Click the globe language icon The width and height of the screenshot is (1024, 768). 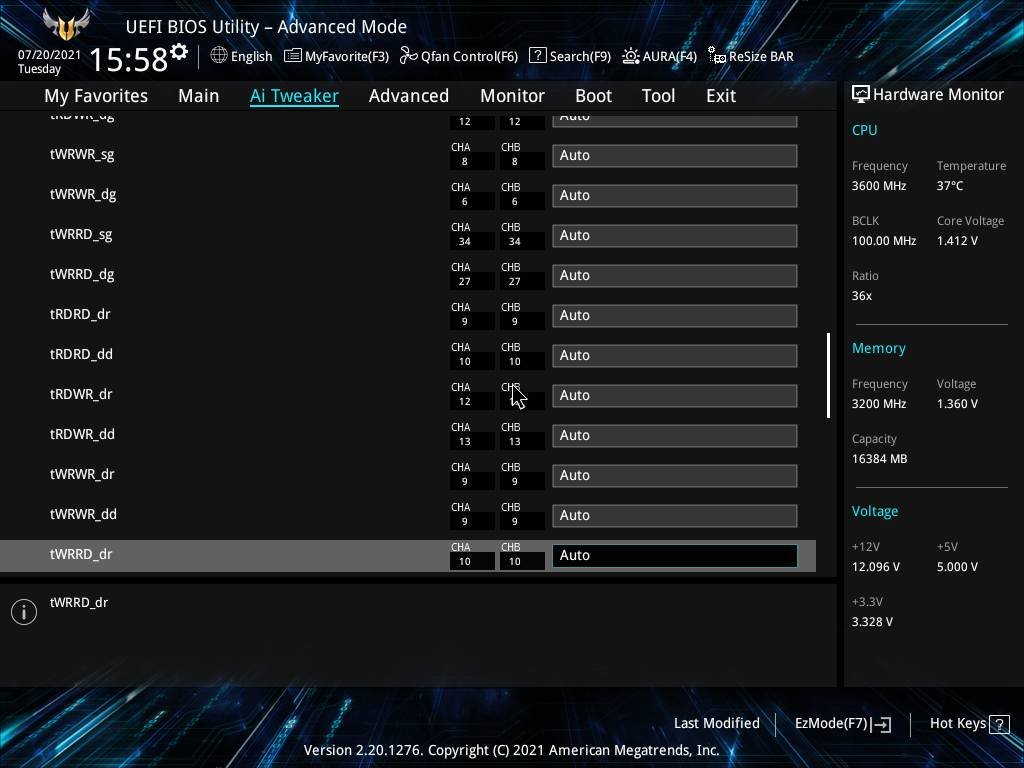(x=219, y=56)
